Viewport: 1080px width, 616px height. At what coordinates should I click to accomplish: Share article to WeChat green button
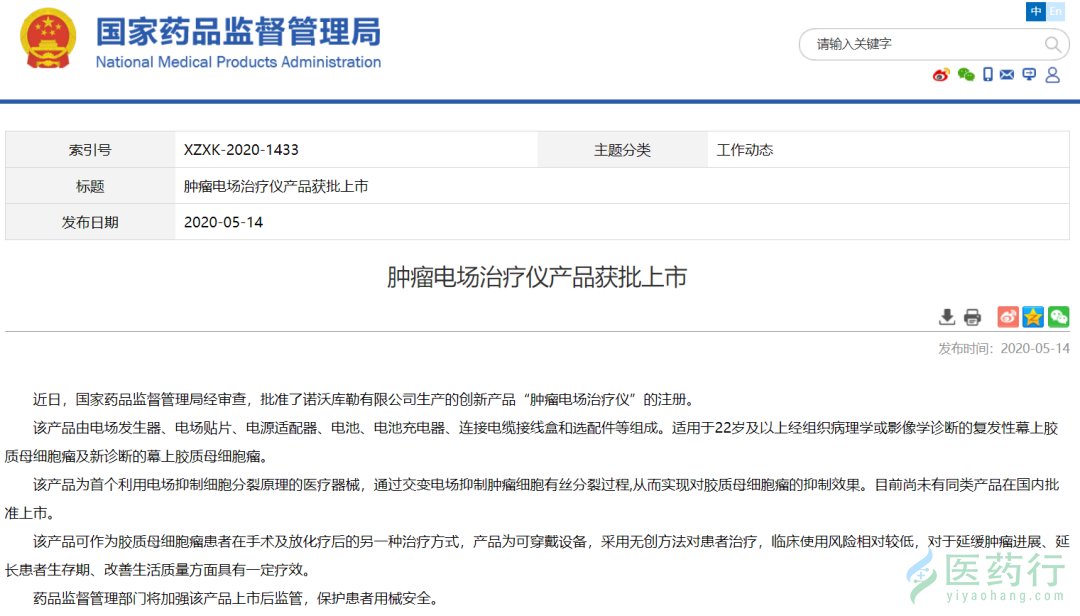(1059, 317)
